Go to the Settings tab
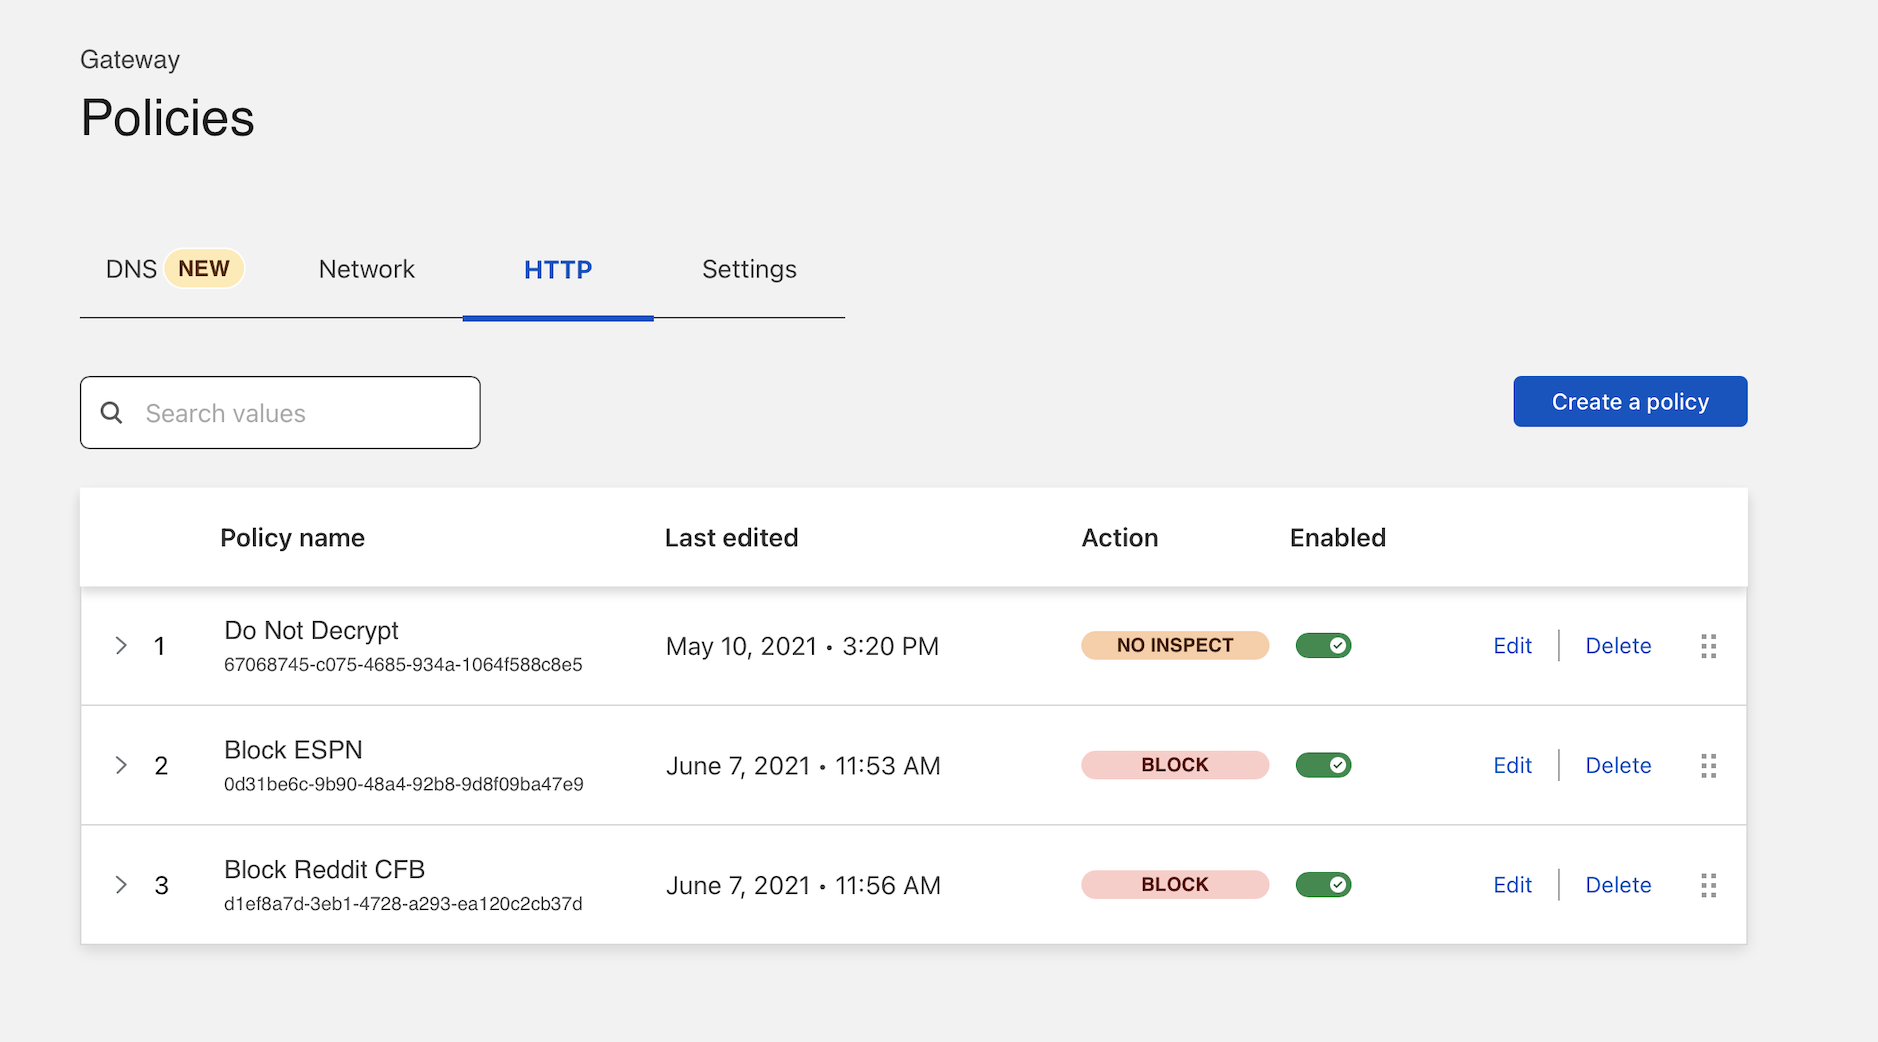 (x=749, y=269)
